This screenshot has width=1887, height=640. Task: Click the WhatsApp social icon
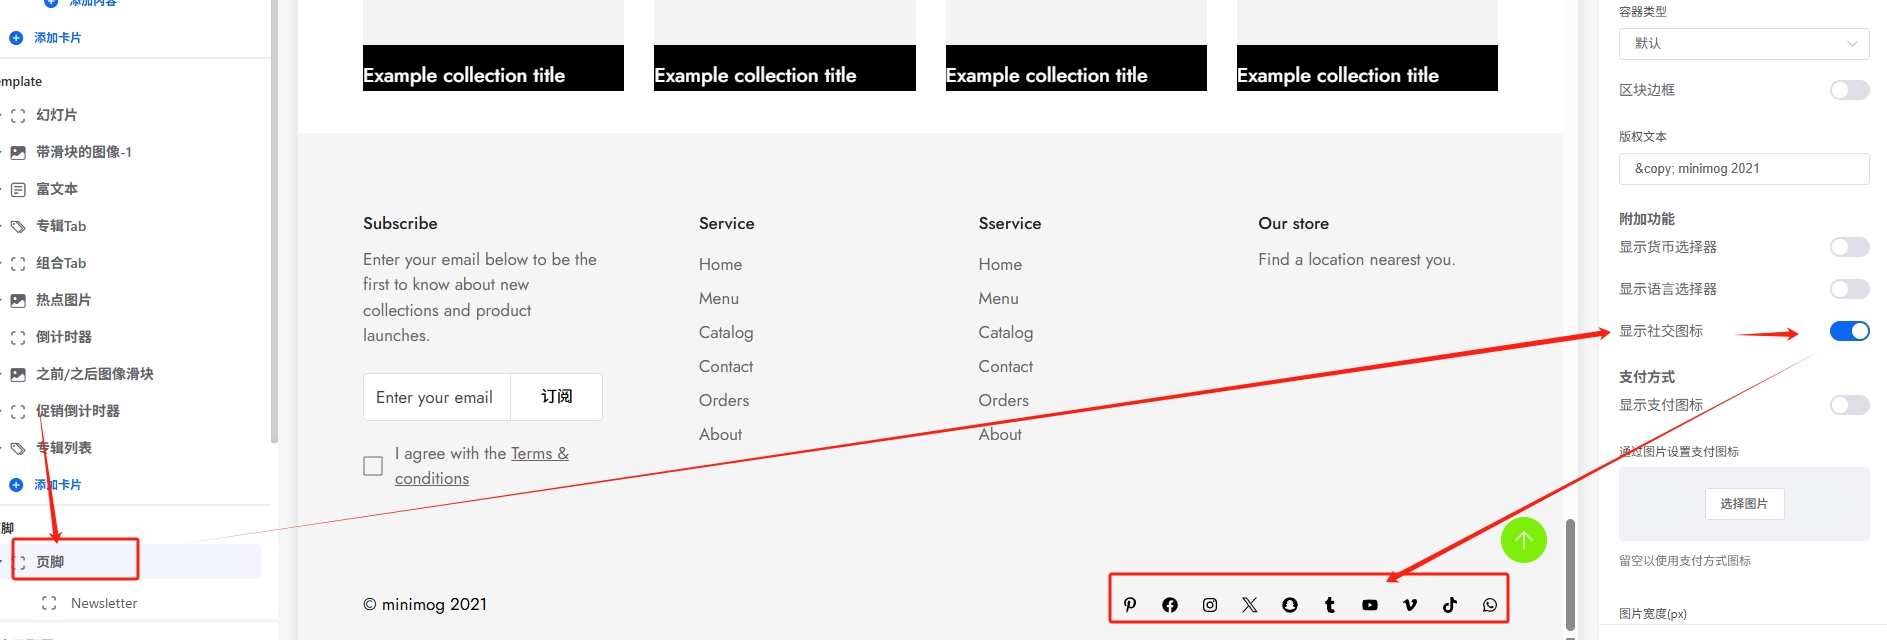[x=1490, y=605]
